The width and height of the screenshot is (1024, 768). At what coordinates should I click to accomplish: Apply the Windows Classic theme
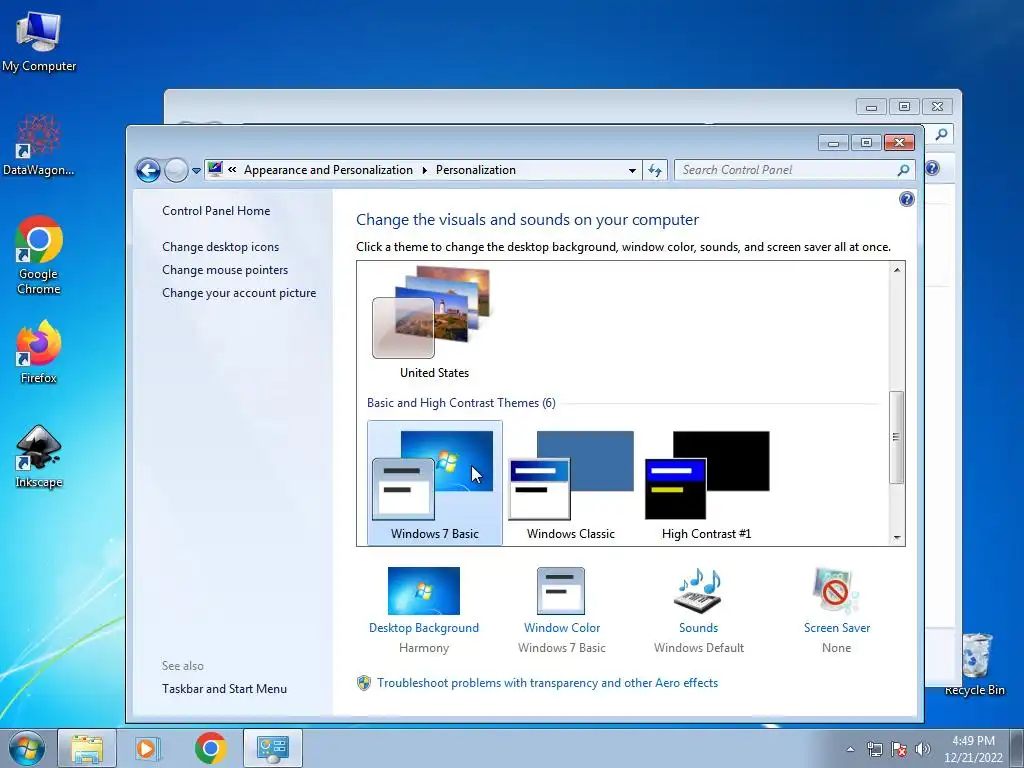(571, 483)
